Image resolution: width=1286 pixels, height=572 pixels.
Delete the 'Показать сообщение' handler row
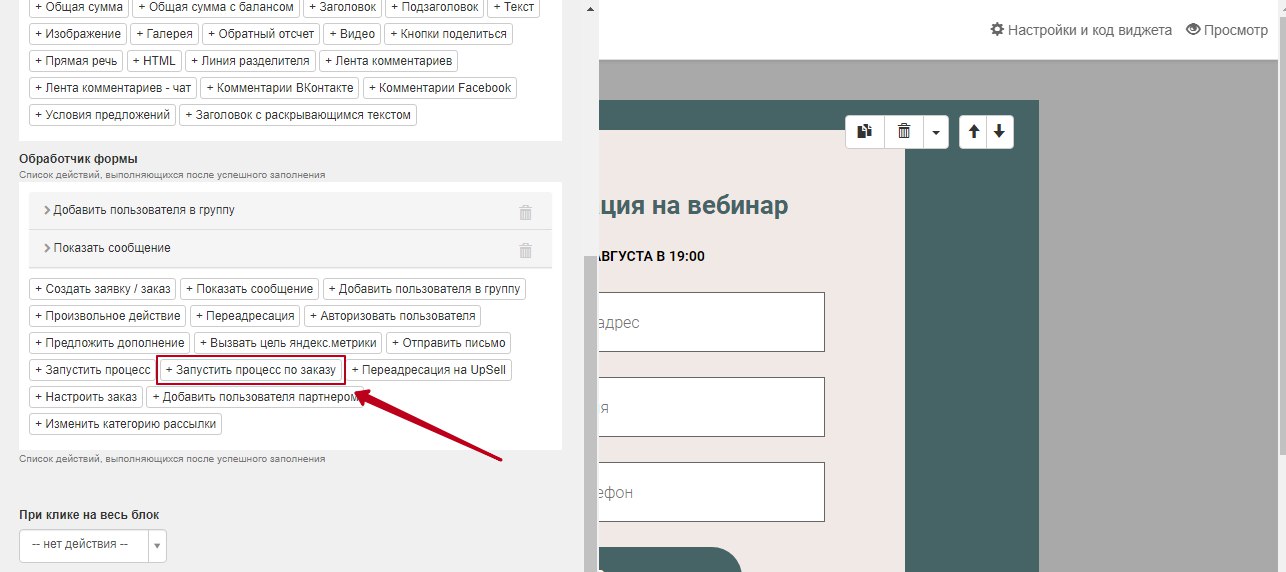coord(526,249)
